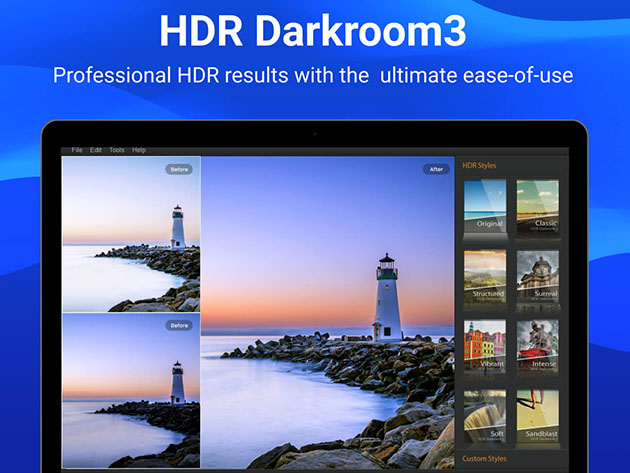Select the top bright lighthouse preview image

point(131,234)
